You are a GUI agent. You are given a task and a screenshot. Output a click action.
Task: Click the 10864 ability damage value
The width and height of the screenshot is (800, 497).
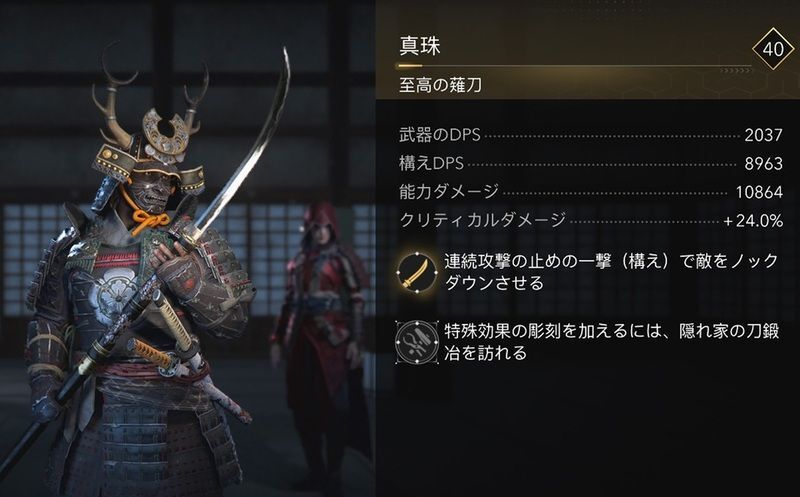[x=759, y=192]
